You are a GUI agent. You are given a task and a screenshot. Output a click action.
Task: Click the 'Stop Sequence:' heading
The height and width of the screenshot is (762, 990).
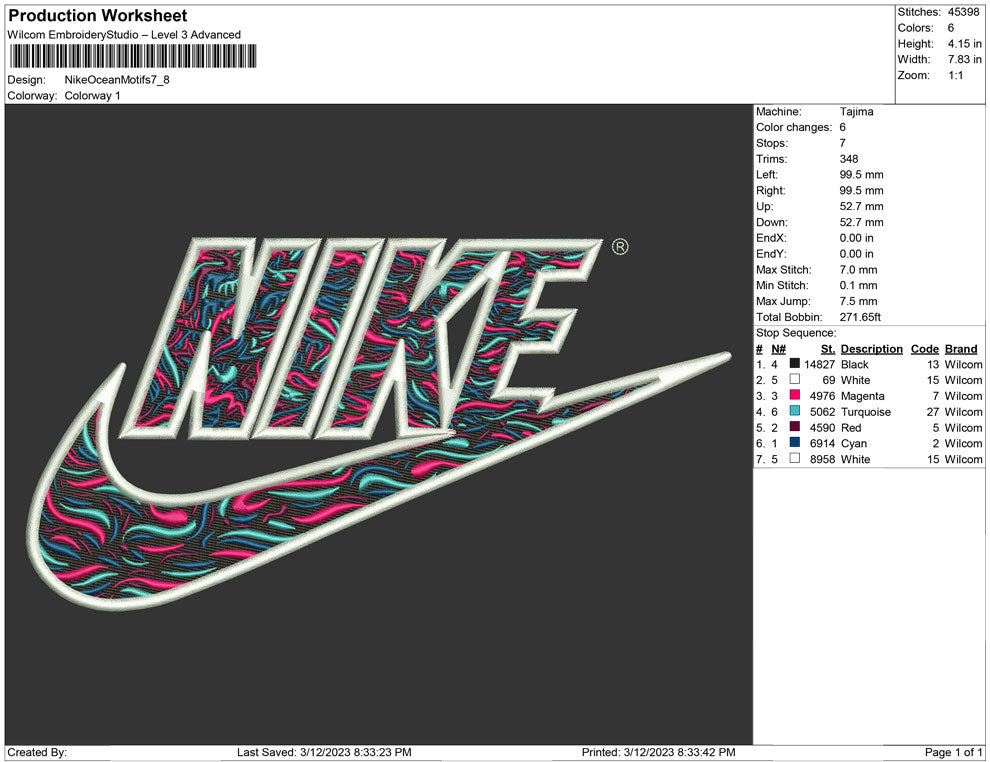coord(796,332)
